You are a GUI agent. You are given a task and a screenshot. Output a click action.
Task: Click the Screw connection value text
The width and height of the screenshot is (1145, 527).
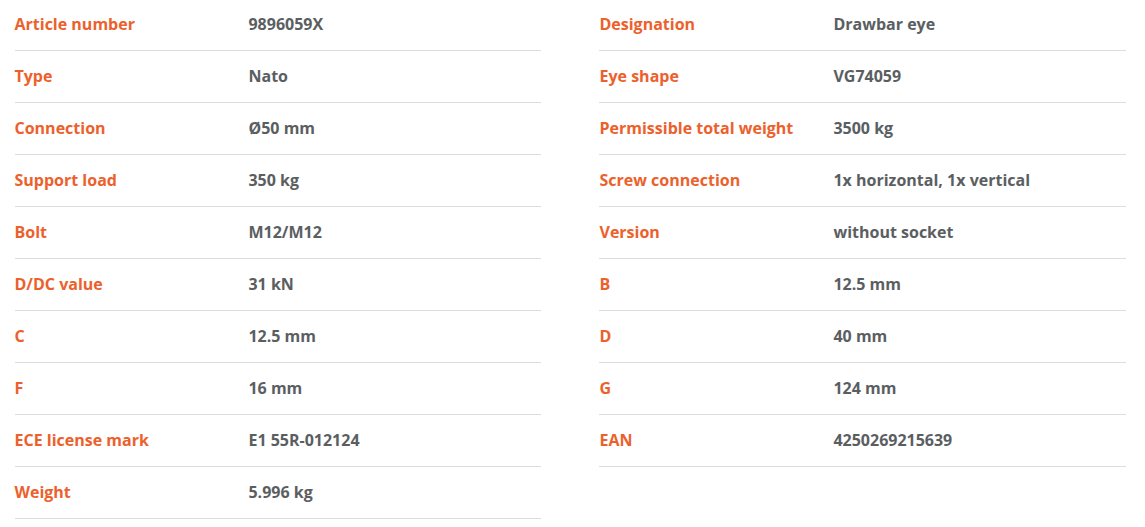point(932,180)
